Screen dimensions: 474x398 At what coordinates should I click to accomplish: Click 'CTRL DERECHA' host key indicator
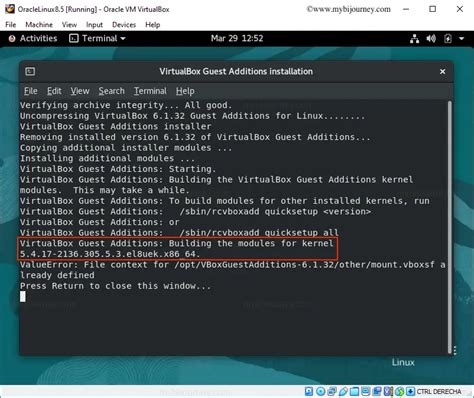439,392
